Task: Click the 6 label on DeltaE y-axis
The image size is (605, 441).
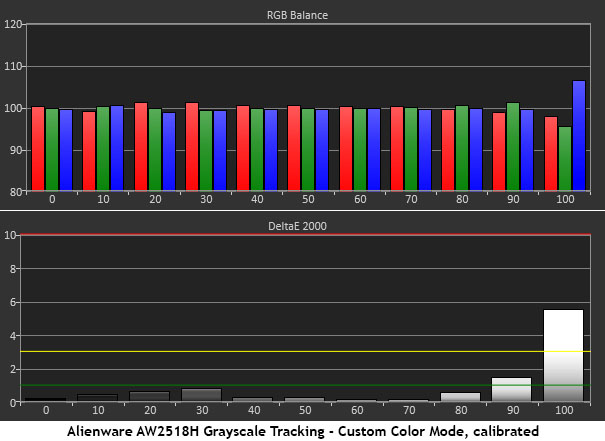Action: tap(13, 302)
